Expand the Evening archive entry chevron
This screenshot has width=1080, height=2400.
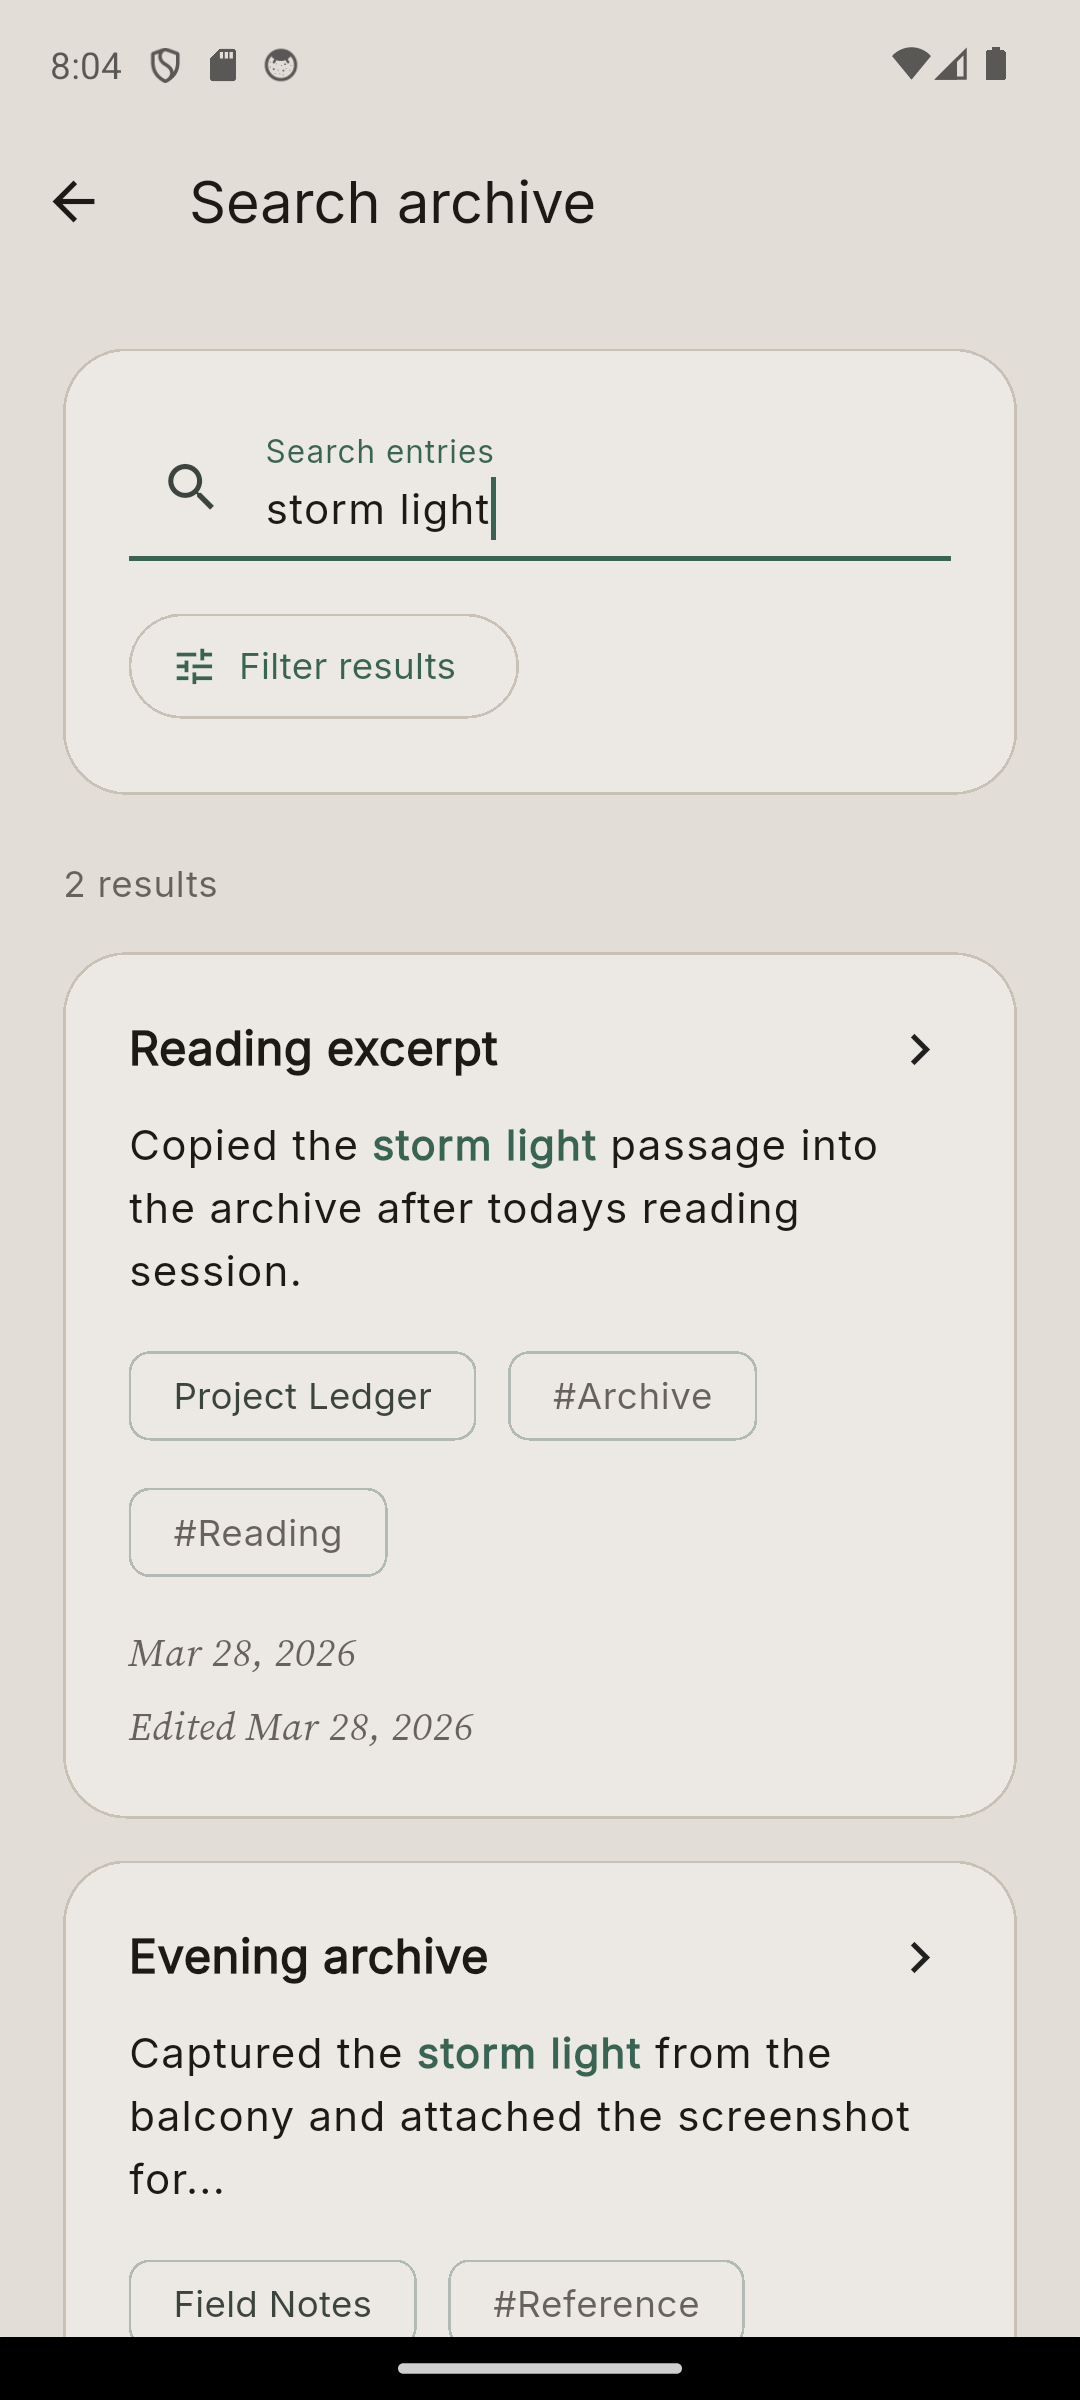tap(920, 1958)
